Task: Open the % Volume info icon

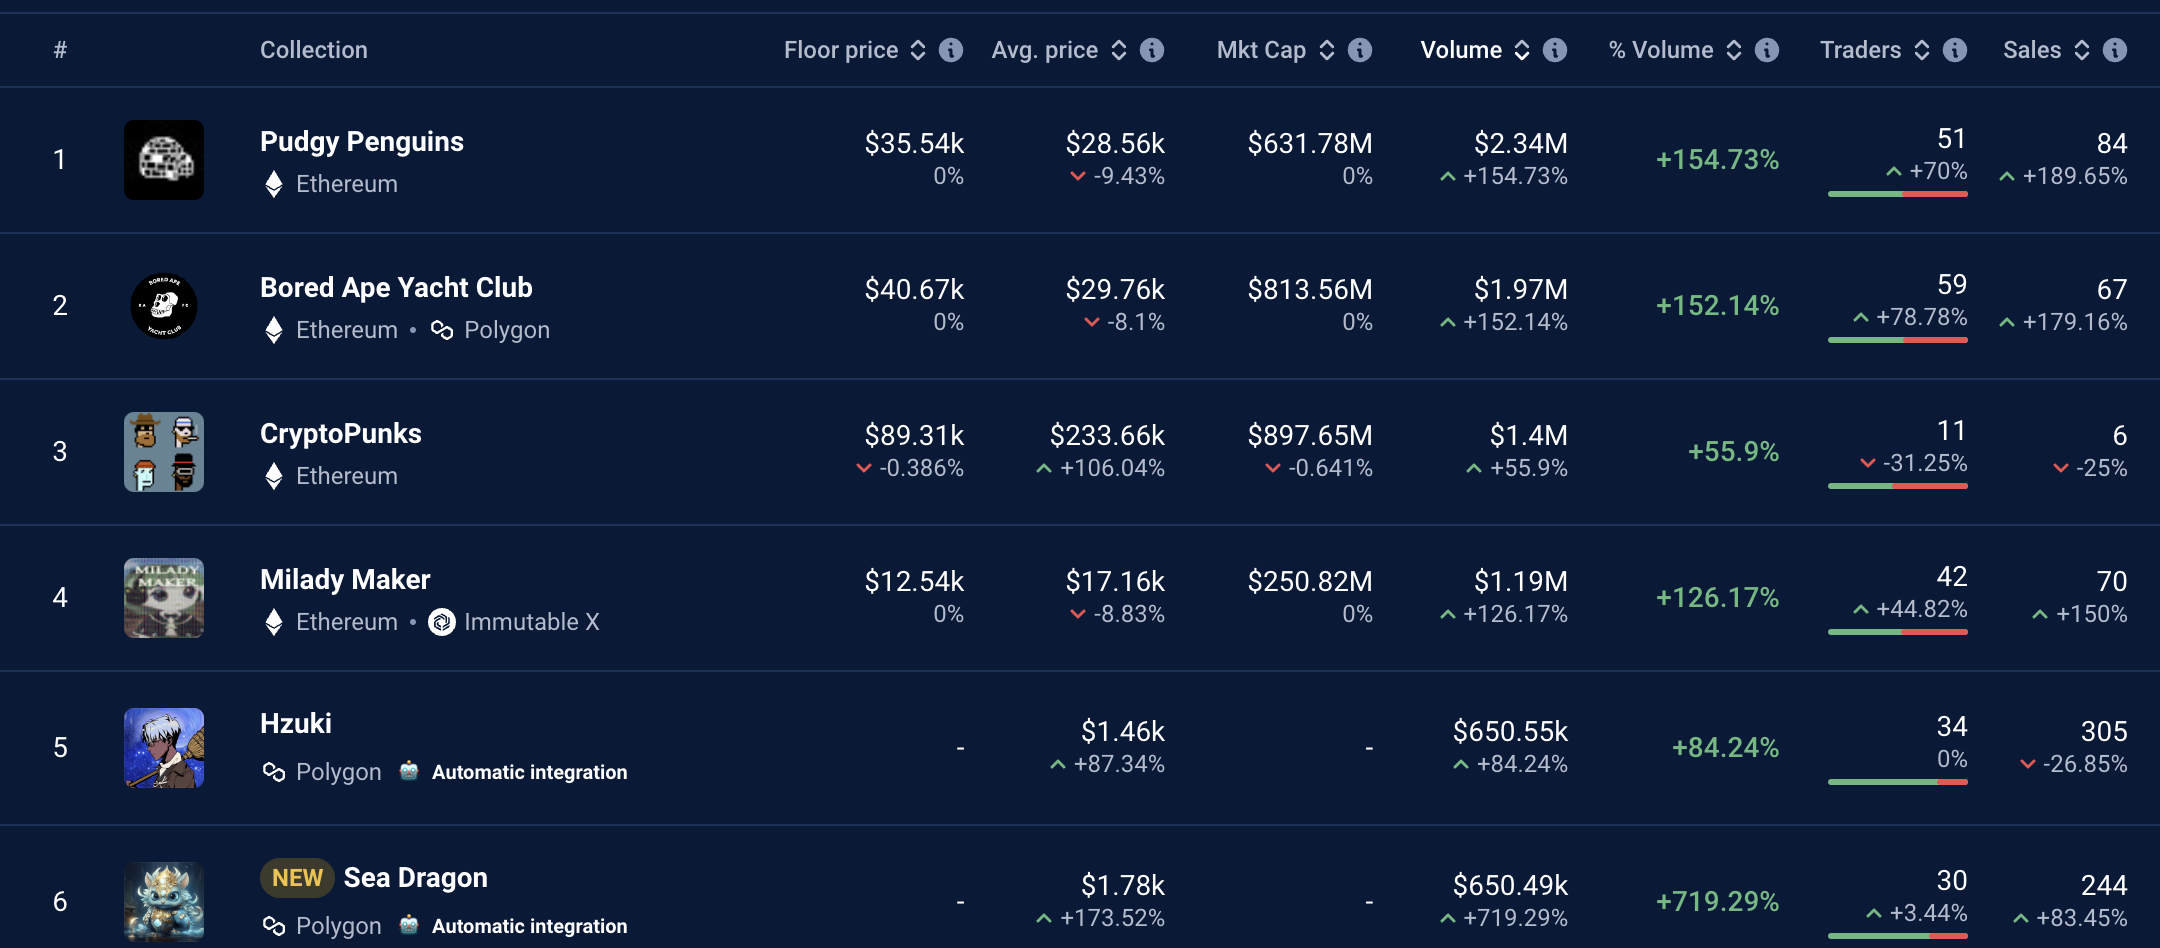Action: [1767, 50]
